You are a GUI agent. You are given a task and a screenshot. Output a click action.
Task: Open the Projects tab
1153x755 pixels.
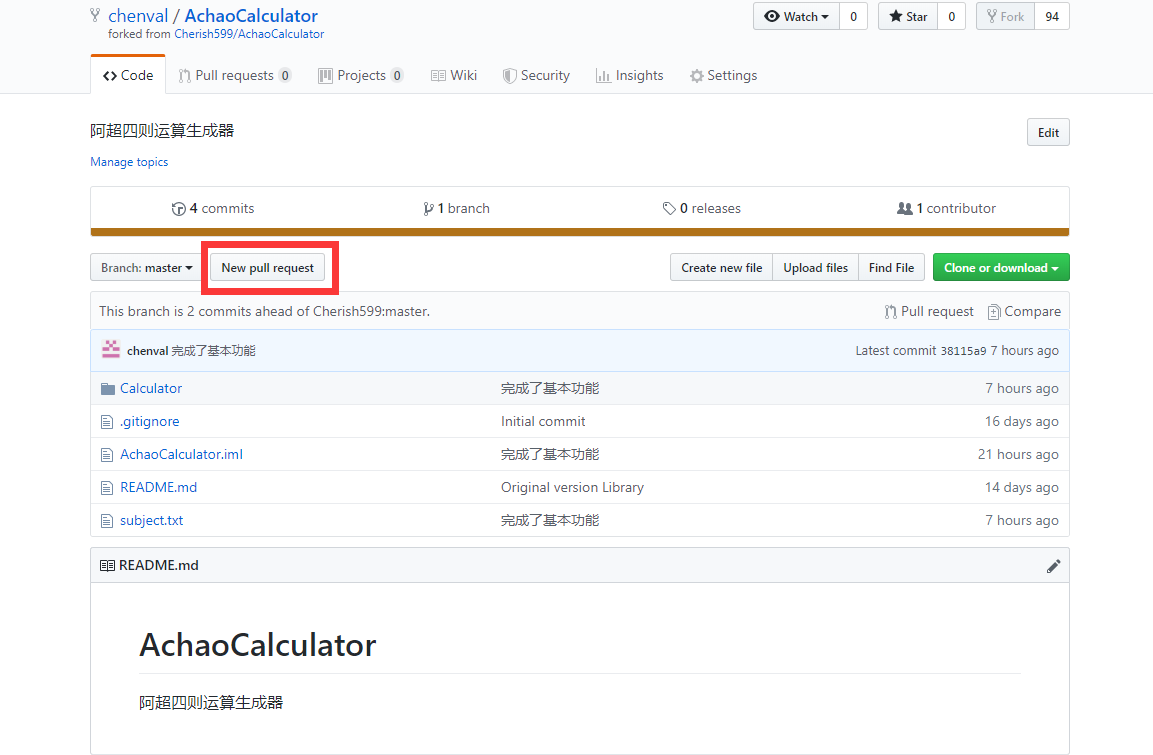[360, 75]
